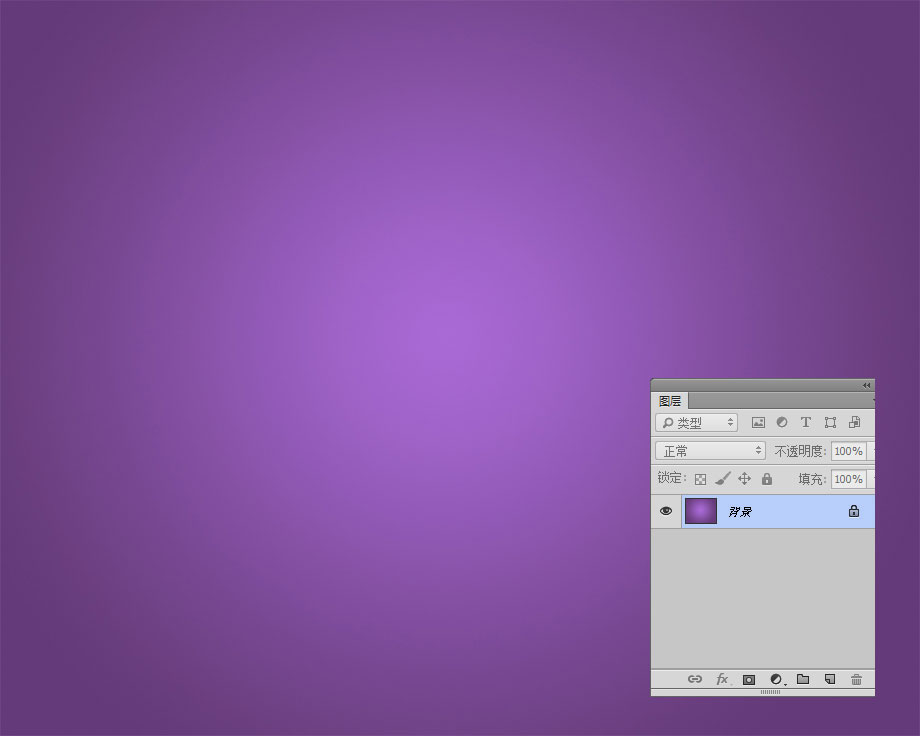Filter layers by shape layer icon

(830, 423)
